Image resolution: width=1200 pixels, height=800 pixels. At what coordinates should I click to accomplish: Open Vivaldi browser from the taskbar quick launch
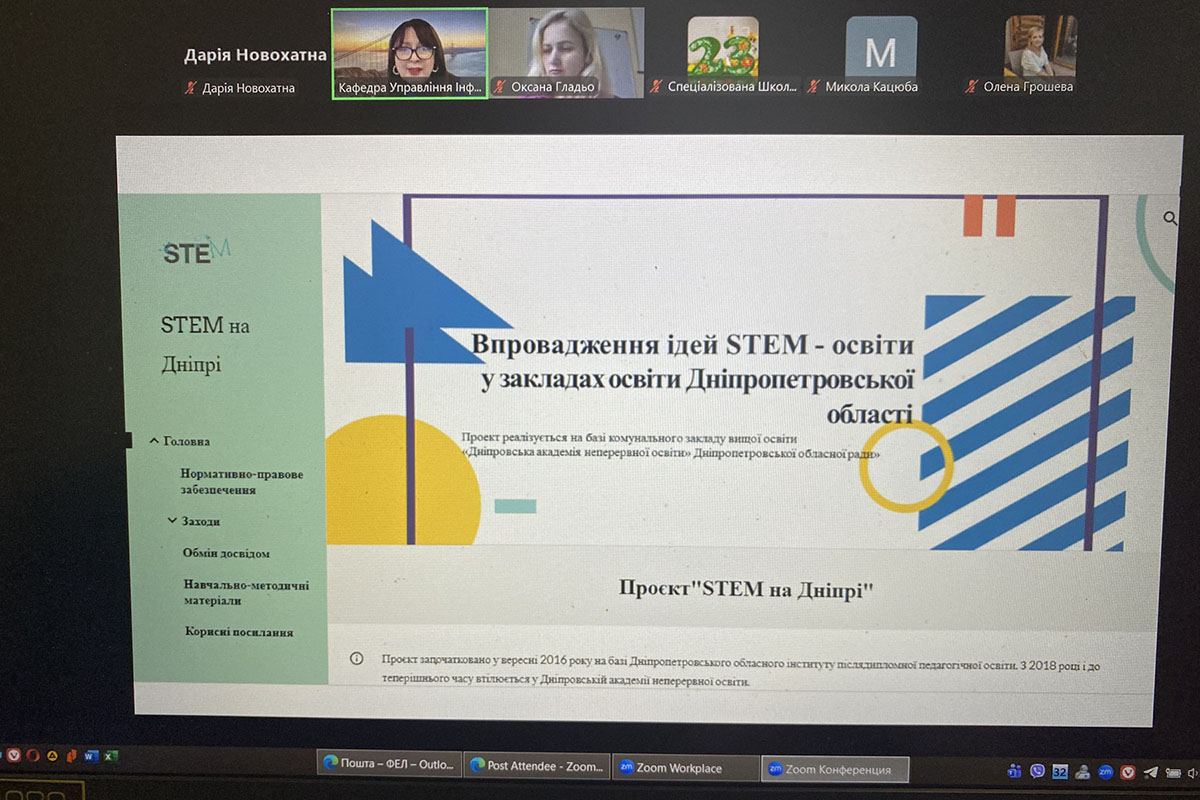click(14, 755)
